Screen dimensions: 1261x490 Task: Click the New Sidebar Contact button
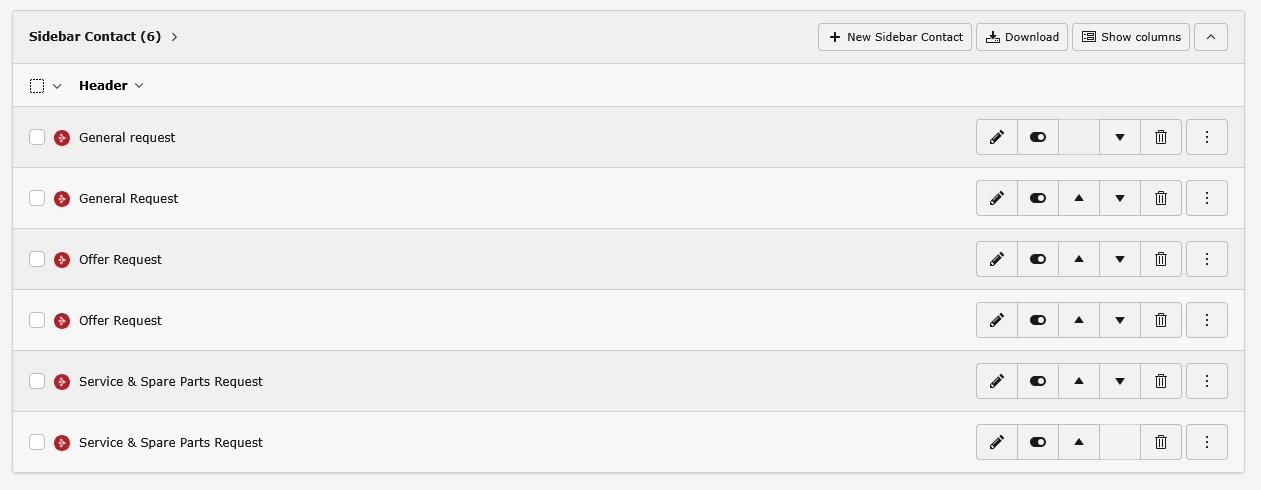tap(895, 37)
